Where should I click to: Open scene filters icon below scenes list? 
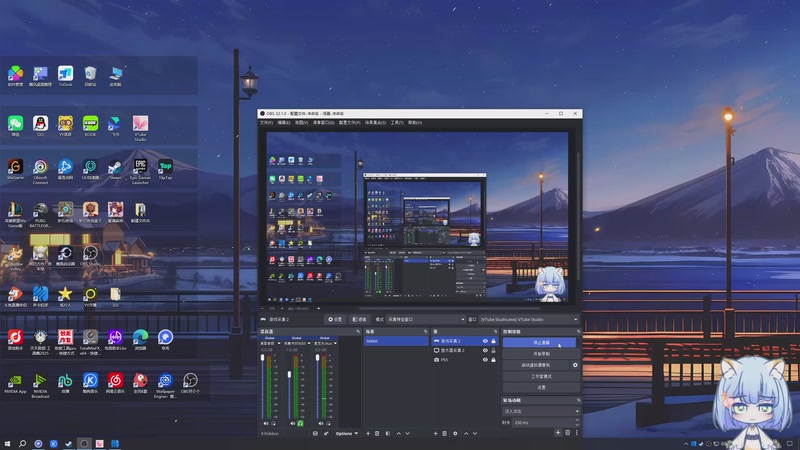pos(388,433)
